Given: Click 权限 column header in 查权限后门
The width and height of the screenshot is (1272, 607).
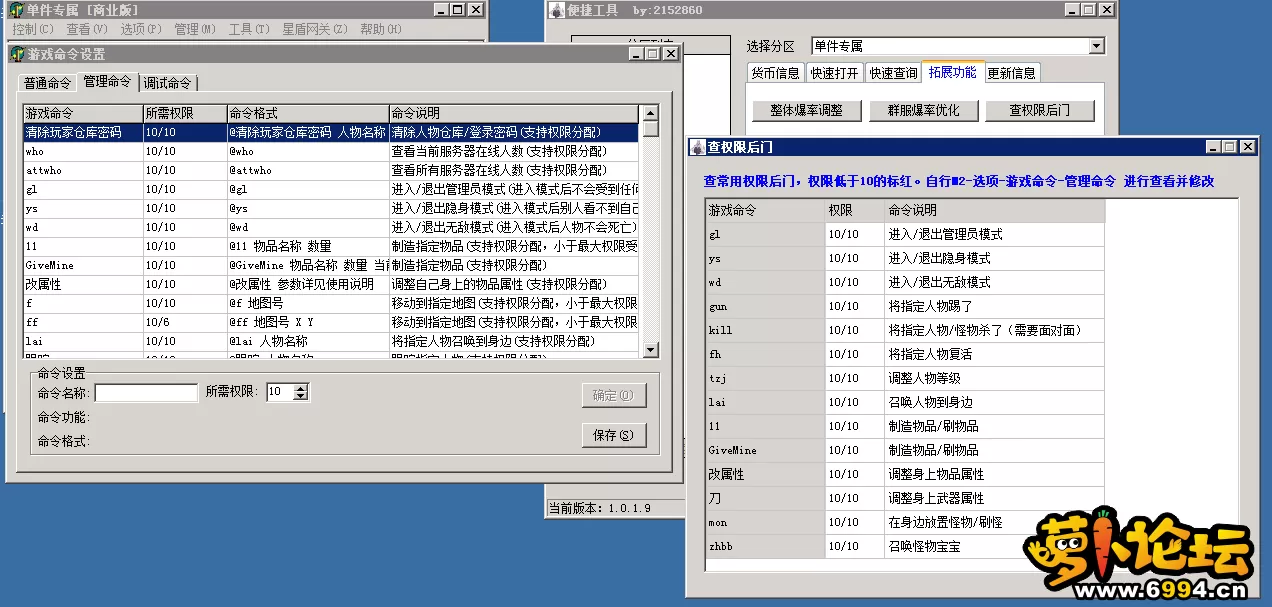Looking at the screenshot, I should 855,210.
